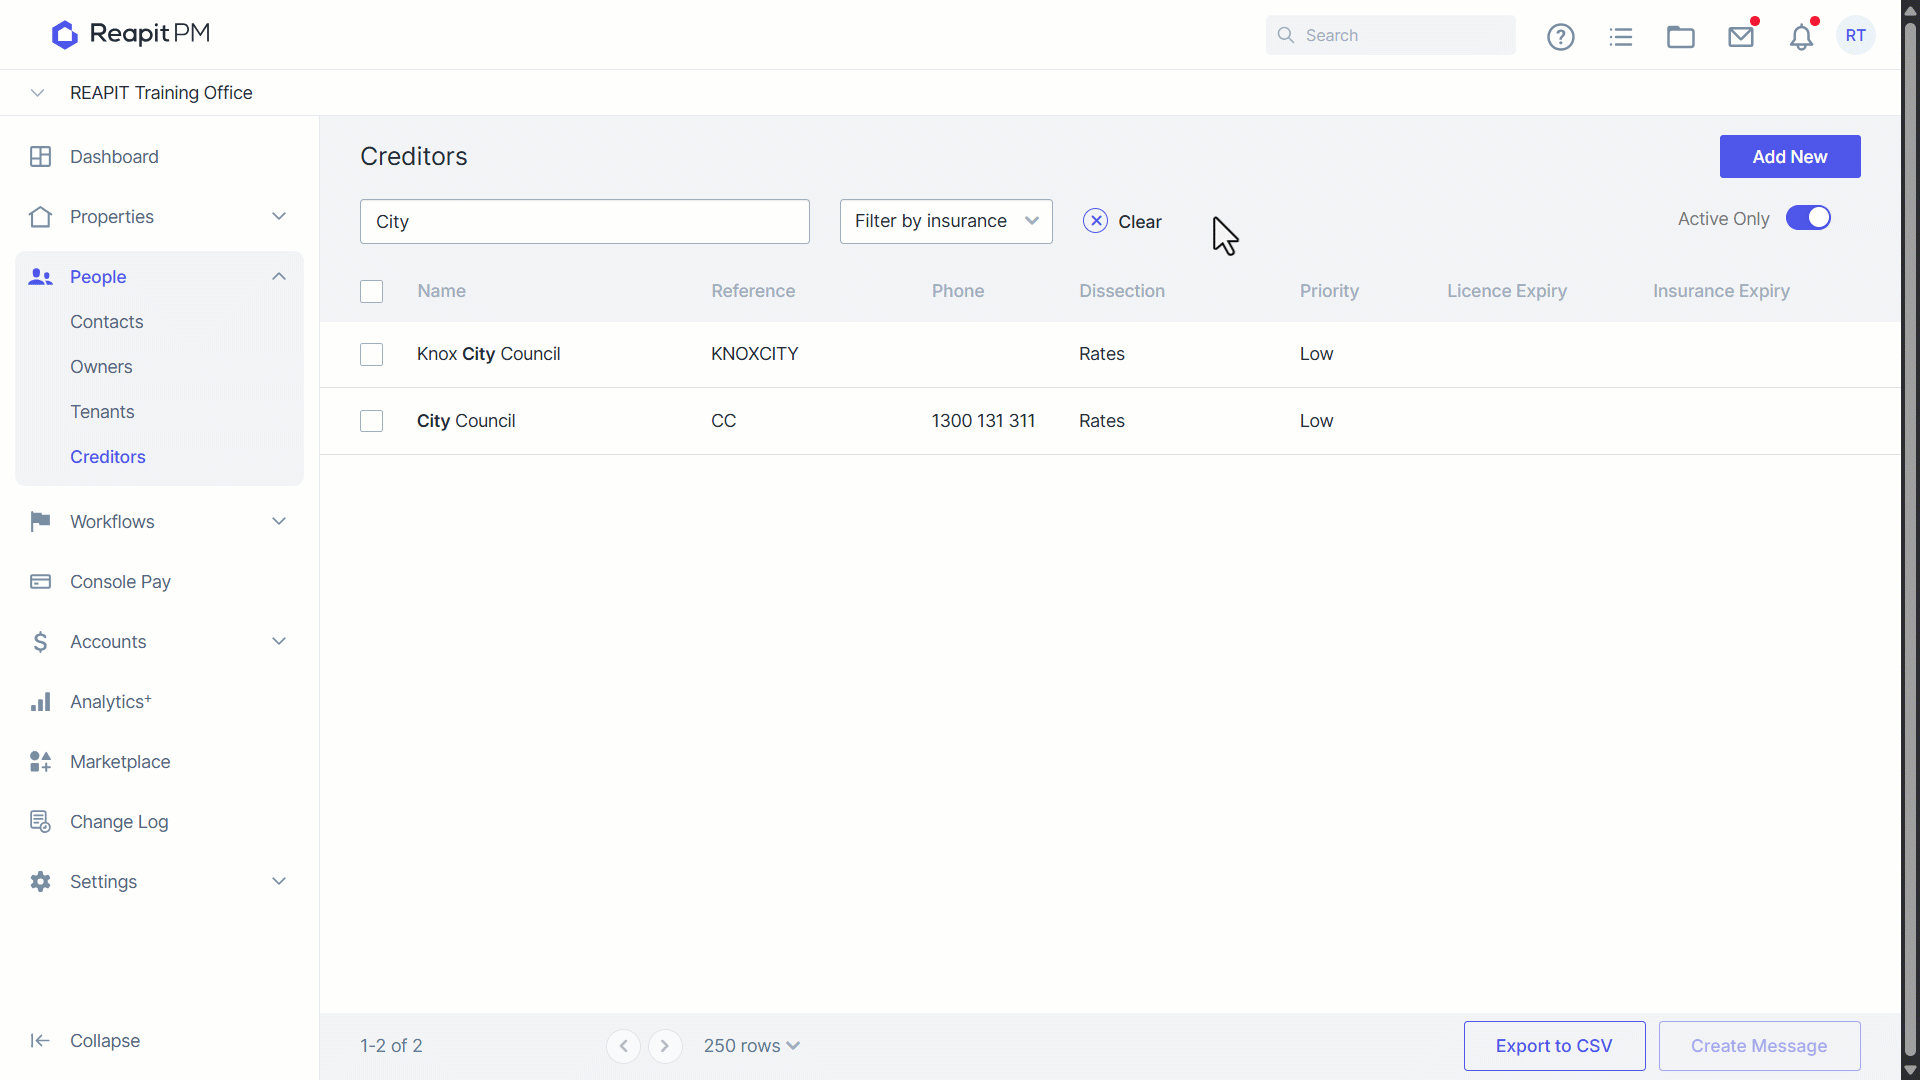Open the folder icon in the header

[x=1680, y=37]
